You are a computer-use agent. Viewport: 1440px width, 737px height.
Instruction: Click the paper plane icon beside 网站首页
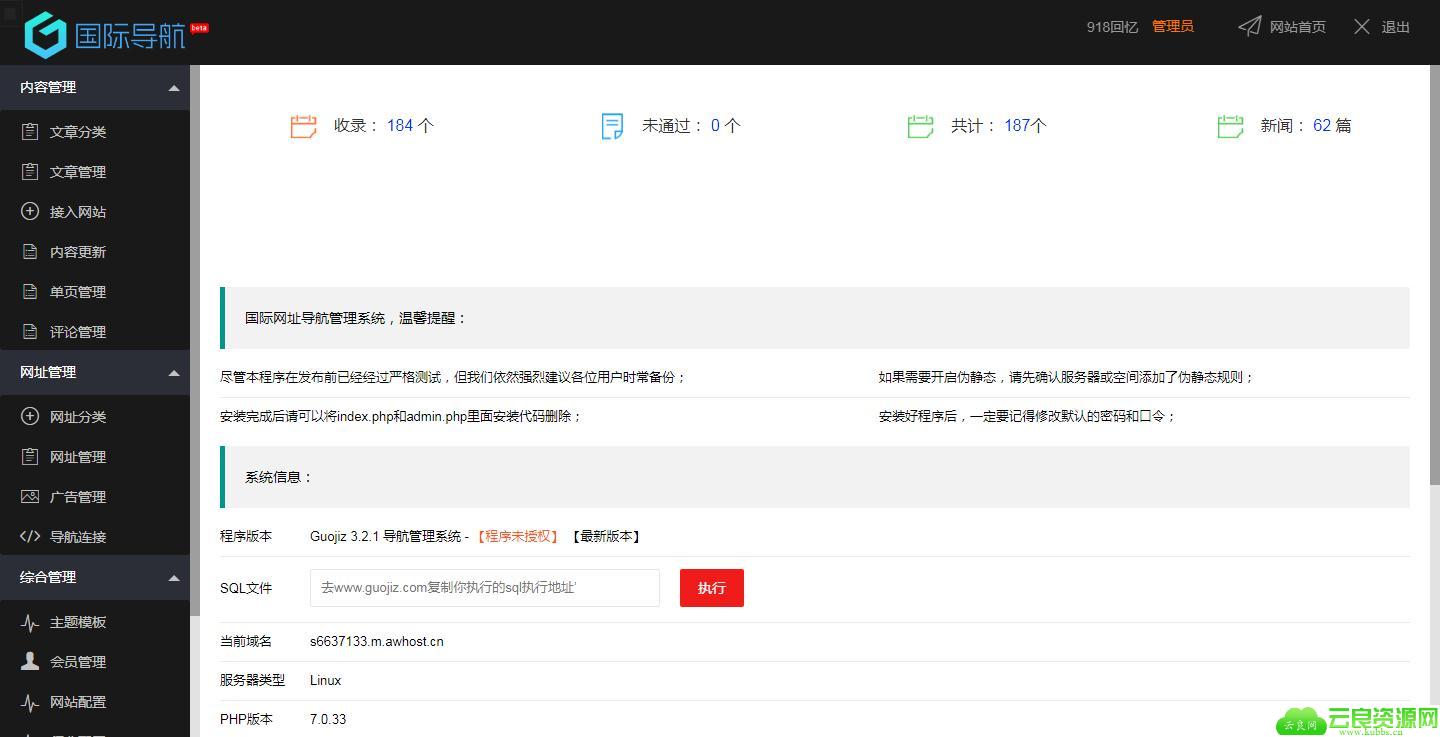tap(1249, 26)
